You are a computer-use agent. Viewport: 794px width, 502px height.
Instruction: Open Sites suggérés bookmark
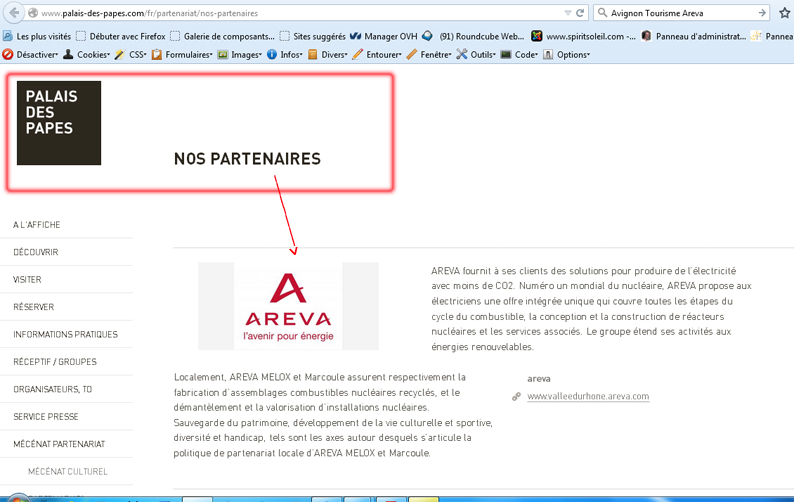tap(313, 36)
